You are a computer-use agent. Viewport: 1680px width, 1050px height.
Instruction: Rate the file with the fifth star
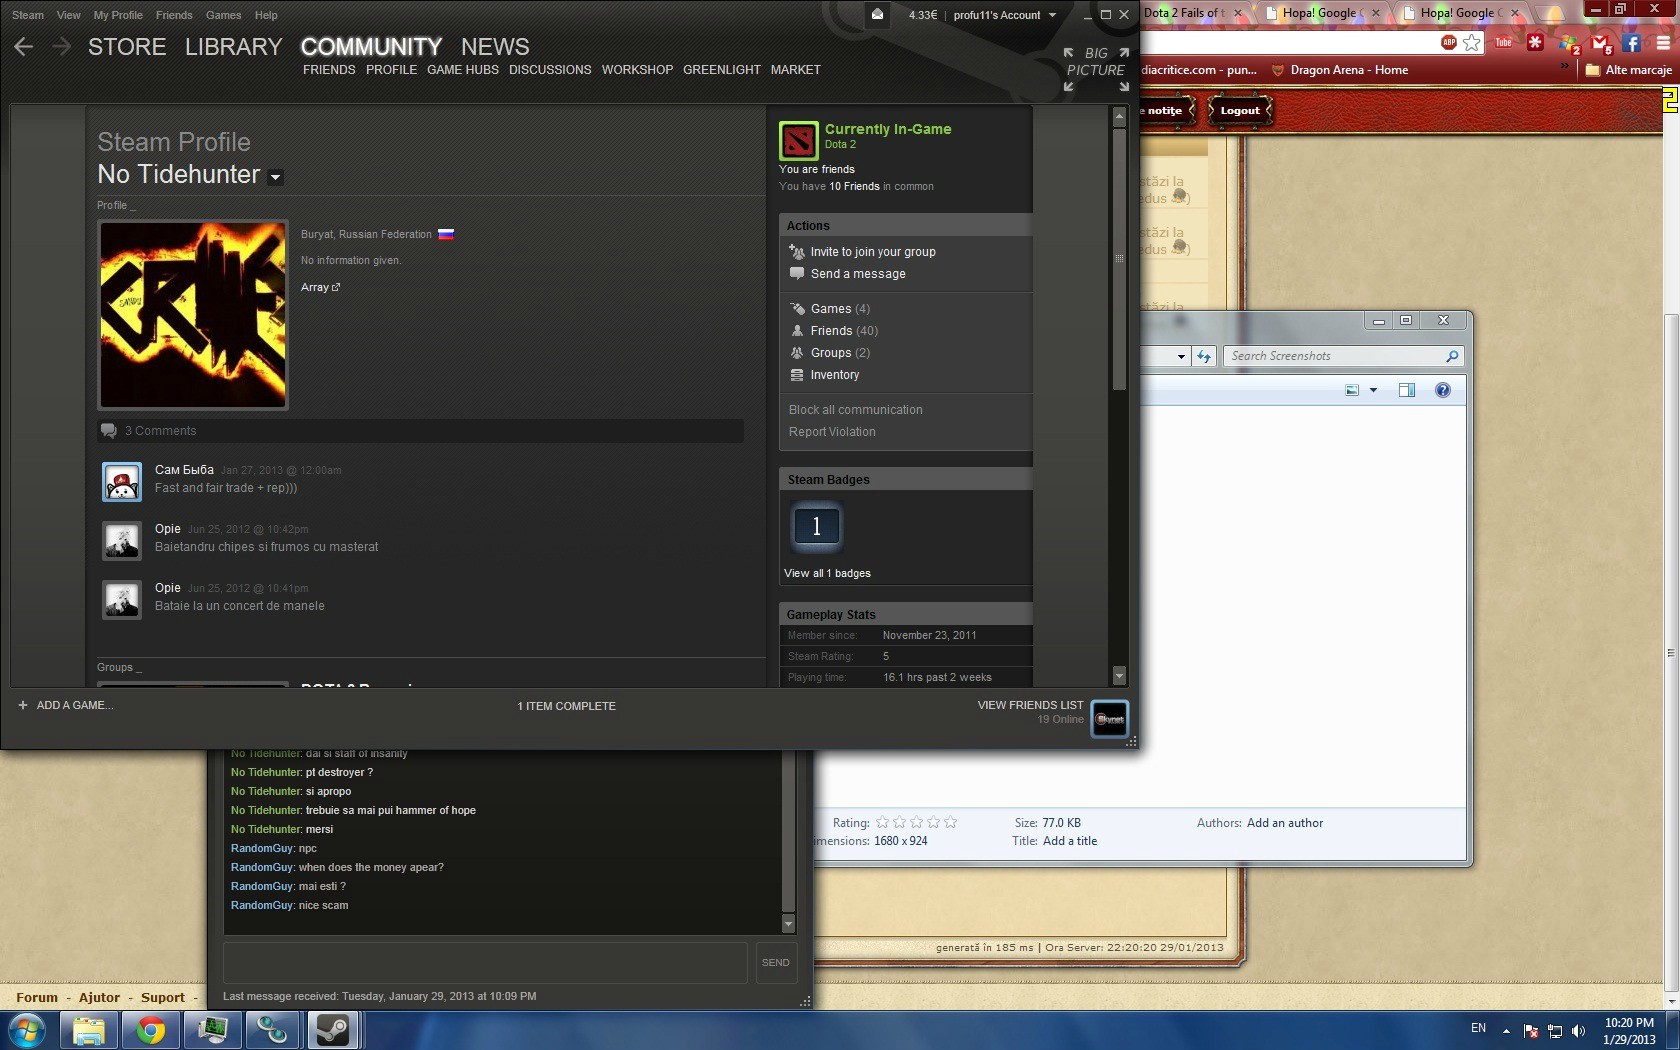(950, 823)
